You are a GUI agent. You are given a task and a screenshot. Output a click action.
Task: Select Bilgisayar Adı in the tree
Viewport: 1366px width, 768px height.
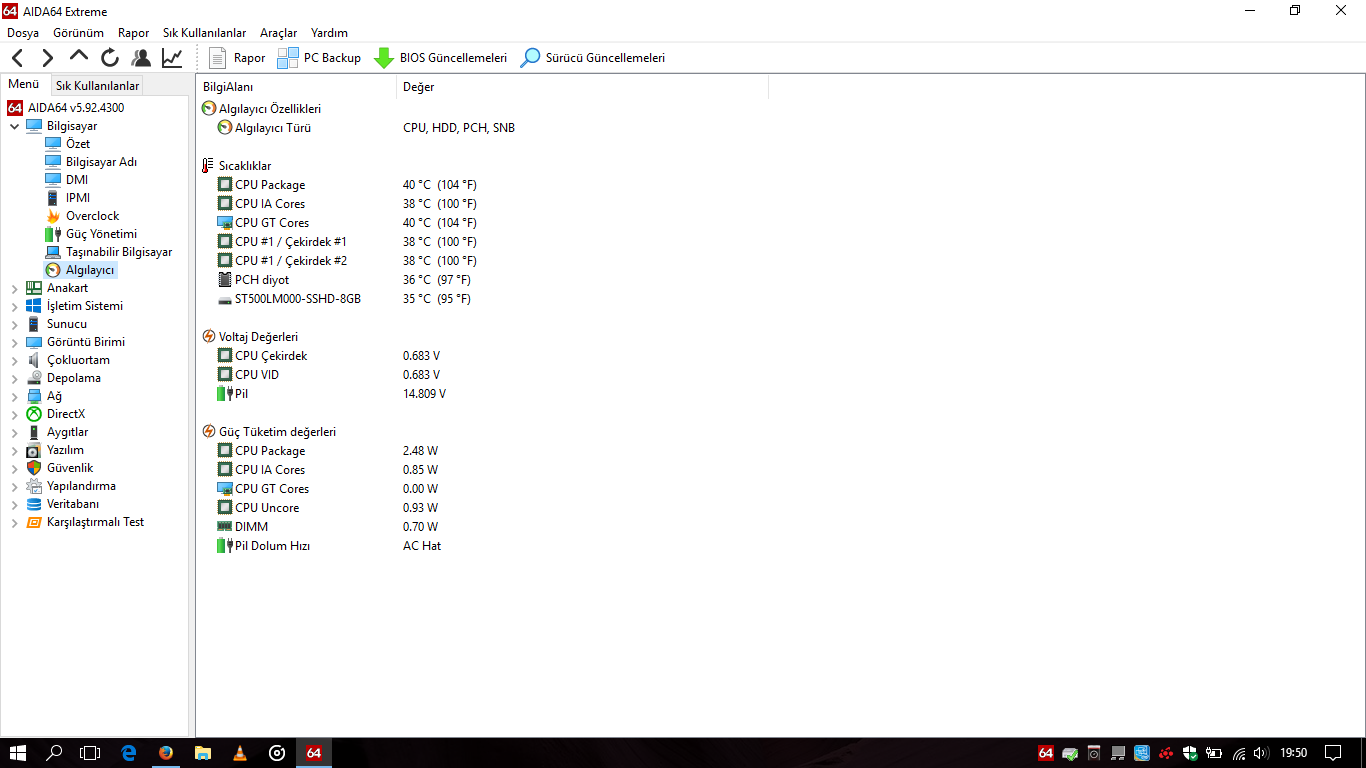[101, 162]
